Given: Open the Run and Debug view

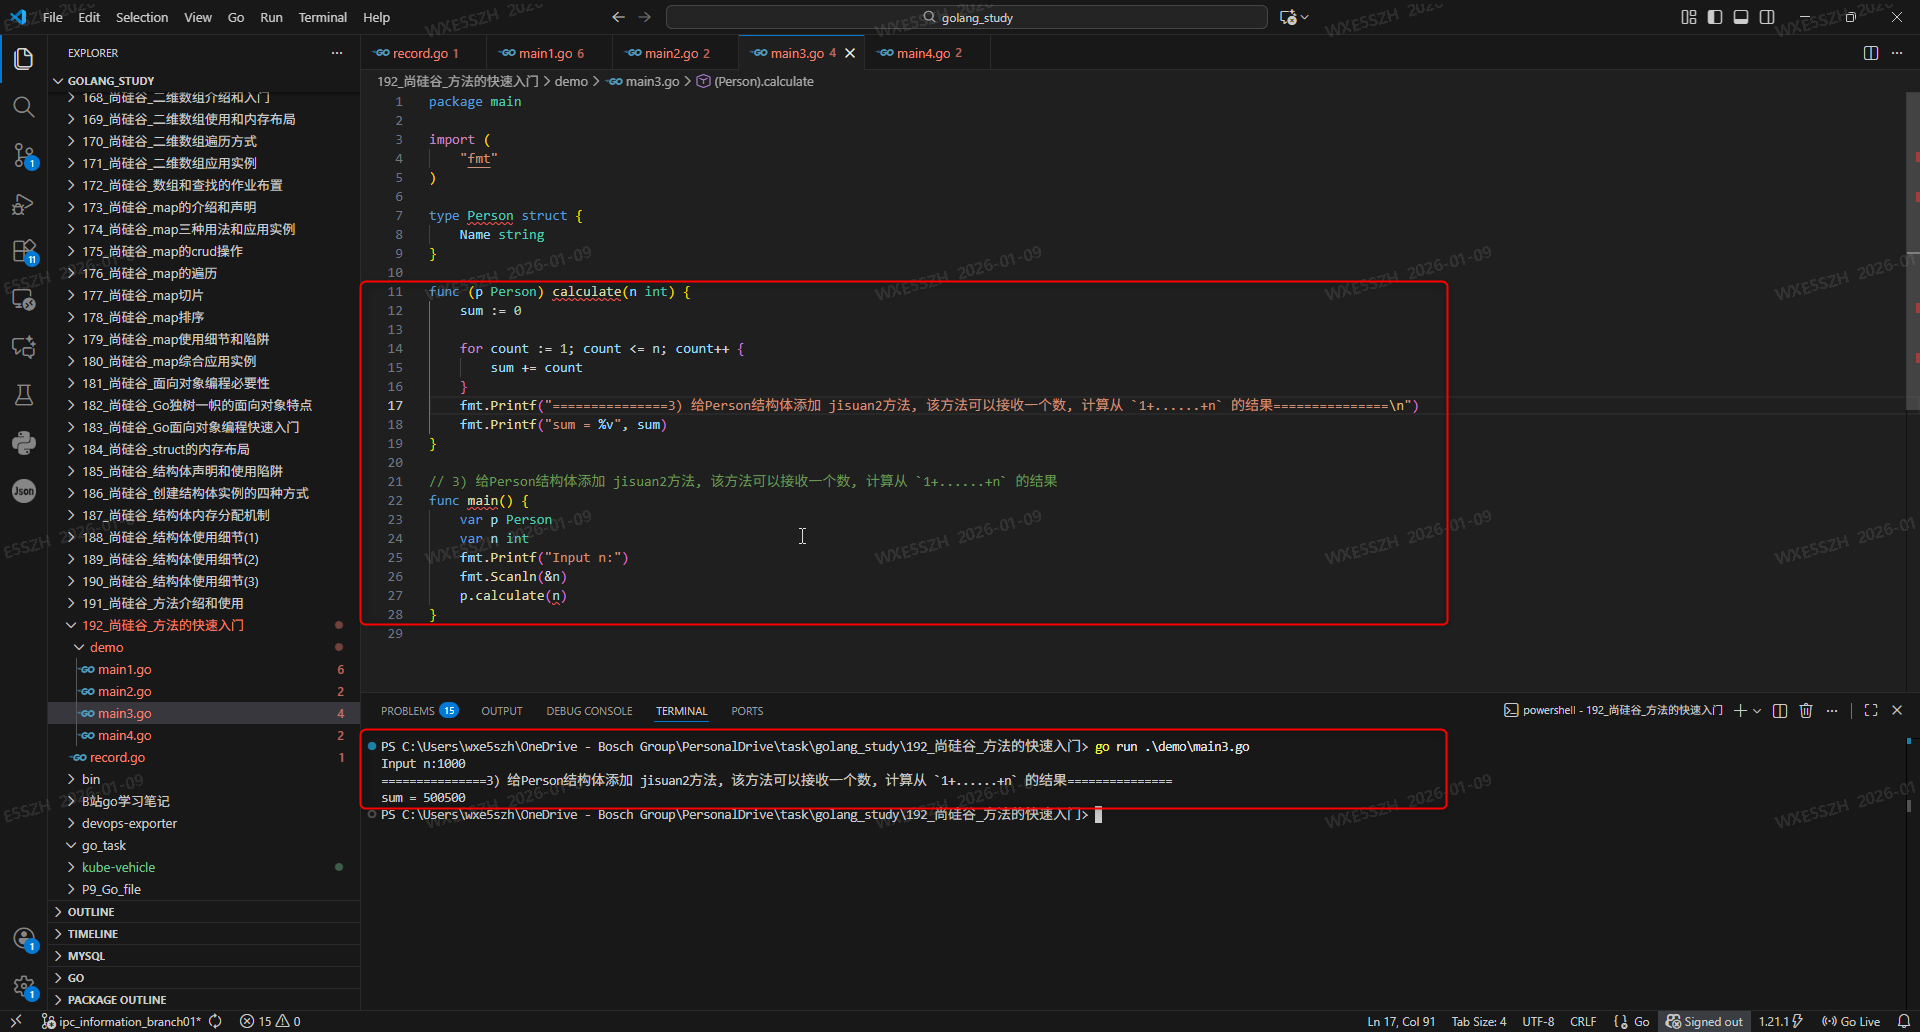Looking at the screenshot, I should click(24, 204).
